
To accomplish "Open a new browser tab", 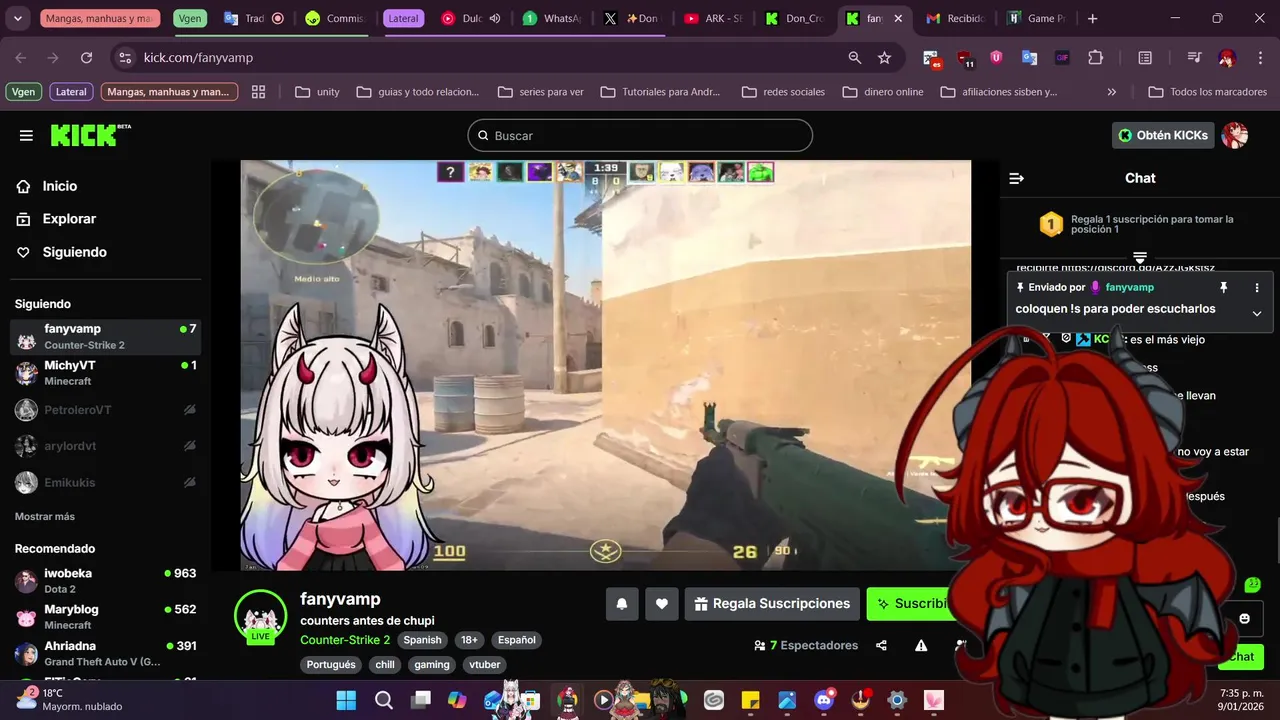I will (1092, 18).
